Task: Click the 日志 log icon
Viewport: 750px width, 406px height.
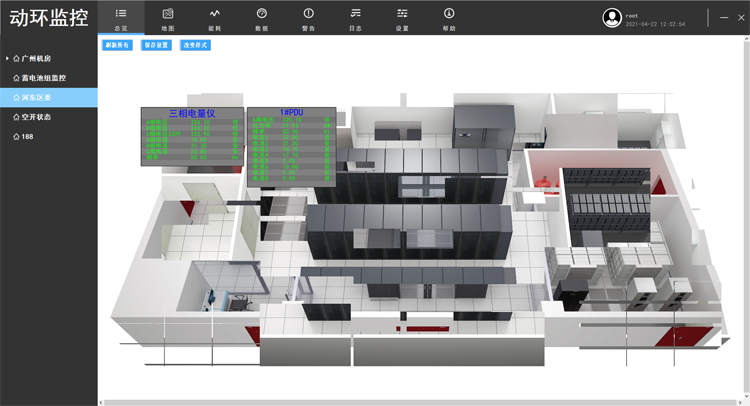Action: pyautogui.click(x=355, y=13)
